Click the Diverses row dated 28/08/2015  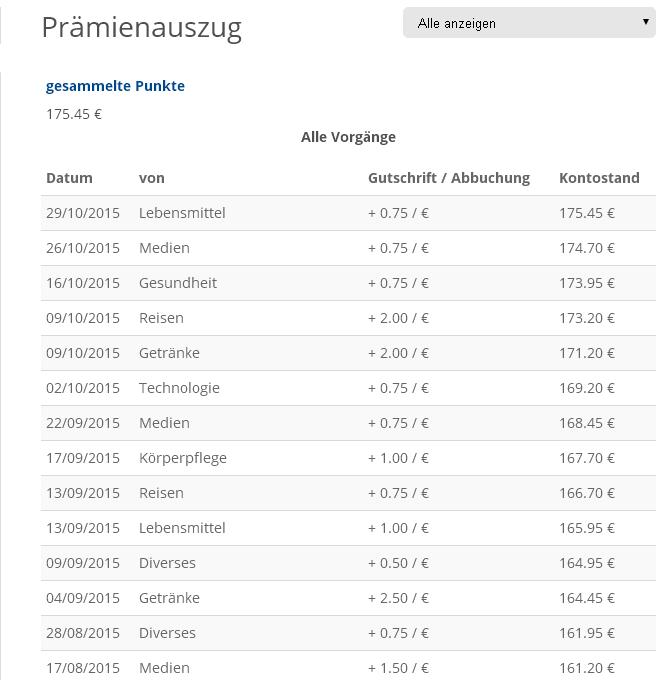point(348,633)
